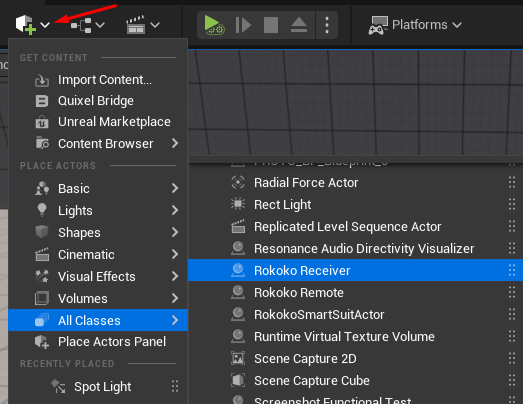This screenshot has width=523, height=404.
Task: Select Replicated Level Sequence Actor
Action: click(356, 227)
